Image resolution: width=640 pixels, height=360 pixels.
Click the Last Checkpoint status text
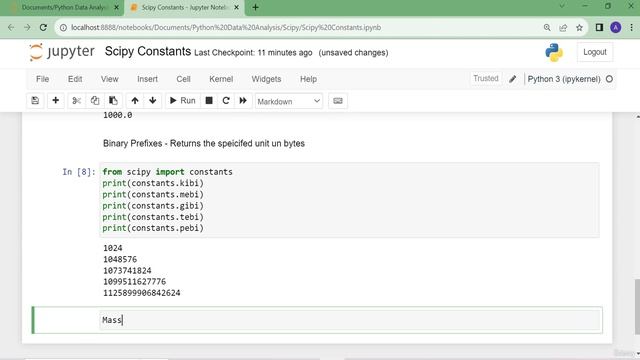pyautogui.click(x=253, y=53)
